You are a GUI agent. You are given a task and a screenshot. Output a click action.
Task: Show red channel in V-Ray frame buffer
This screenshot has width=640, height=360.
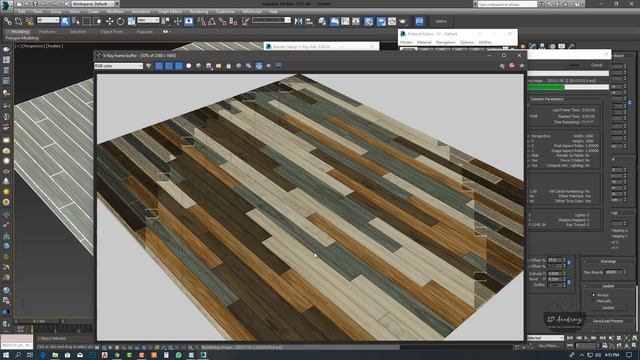159,66
